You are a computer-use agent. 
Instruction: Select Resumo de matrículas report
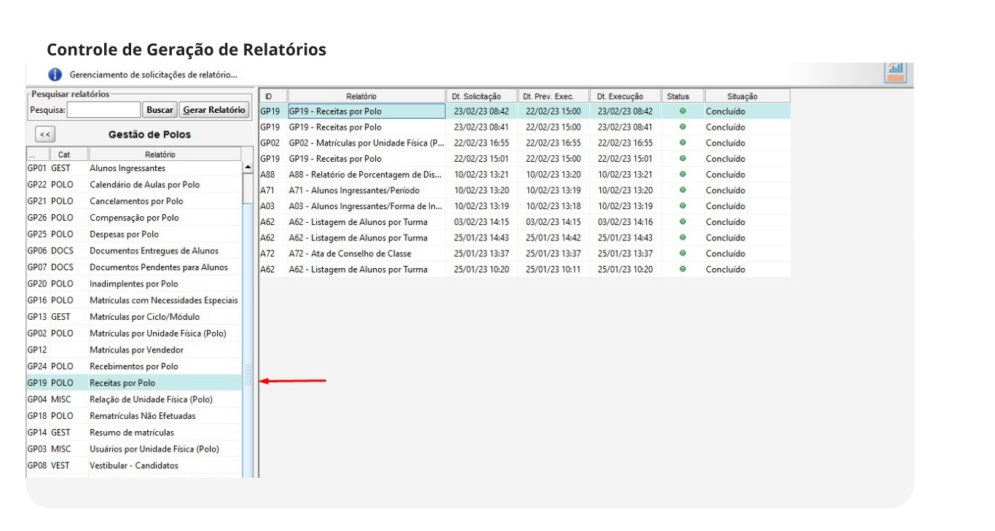coord(134,432)
